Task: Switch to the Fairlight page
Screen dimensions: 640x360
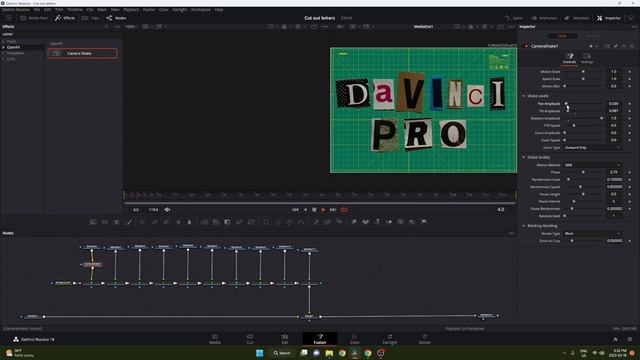Action: tap(390, 339)
